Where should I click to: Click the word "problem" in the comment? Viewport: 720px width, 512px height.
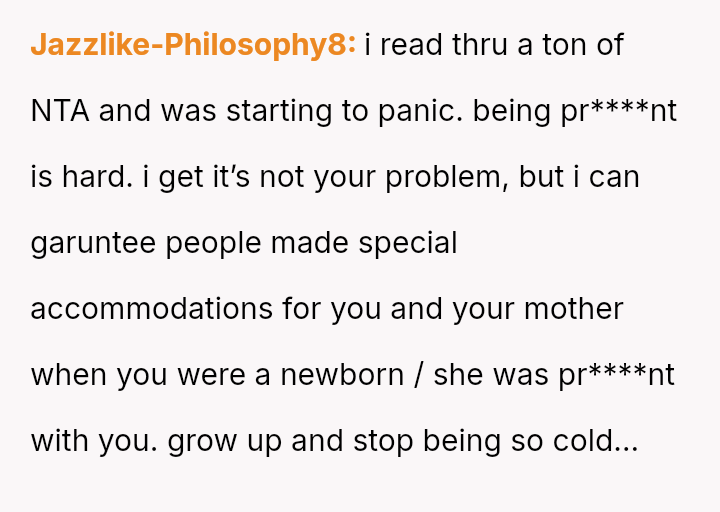[x=440, y=177]
